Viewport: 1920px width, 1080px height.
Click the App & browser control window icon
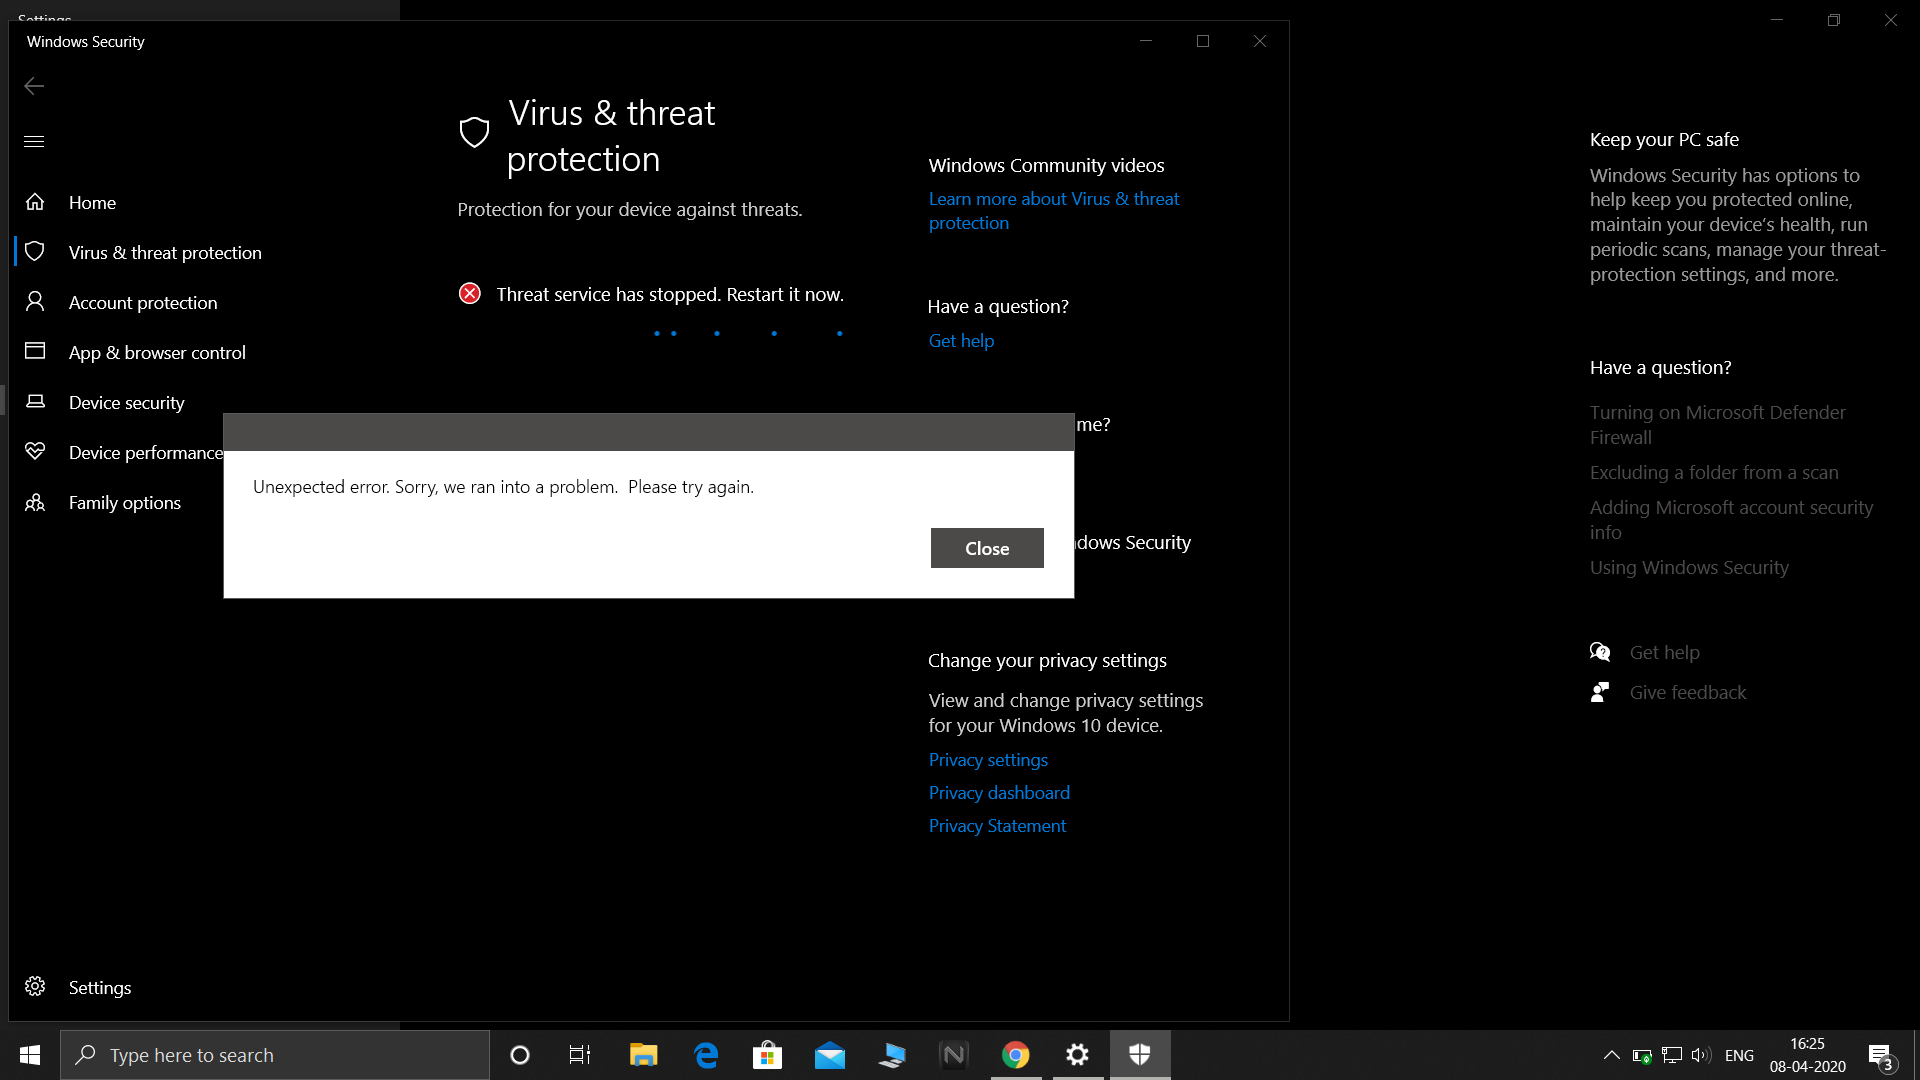(35, 351)
